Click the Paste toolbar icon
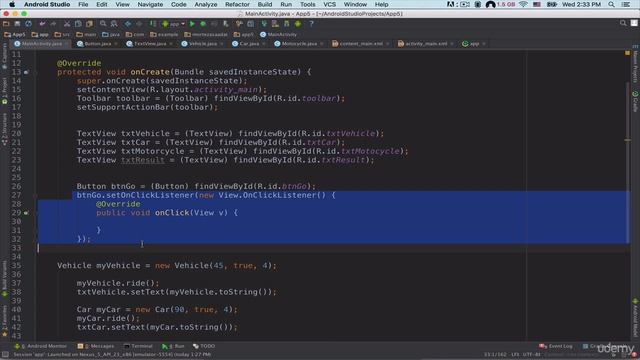 click(89, 24)
